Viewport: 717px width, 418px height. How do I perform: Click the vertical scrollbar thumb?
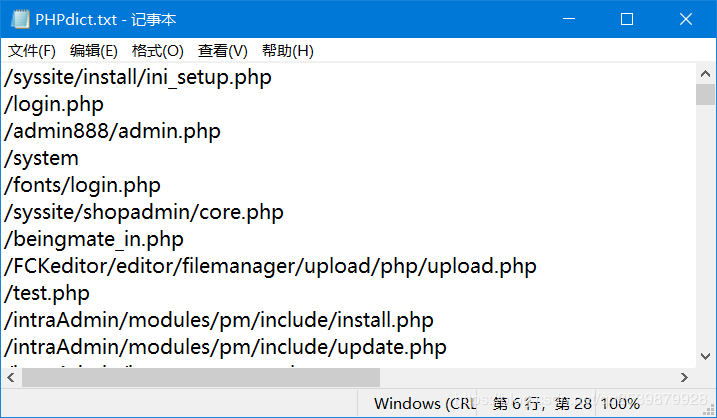pos(704,94)
